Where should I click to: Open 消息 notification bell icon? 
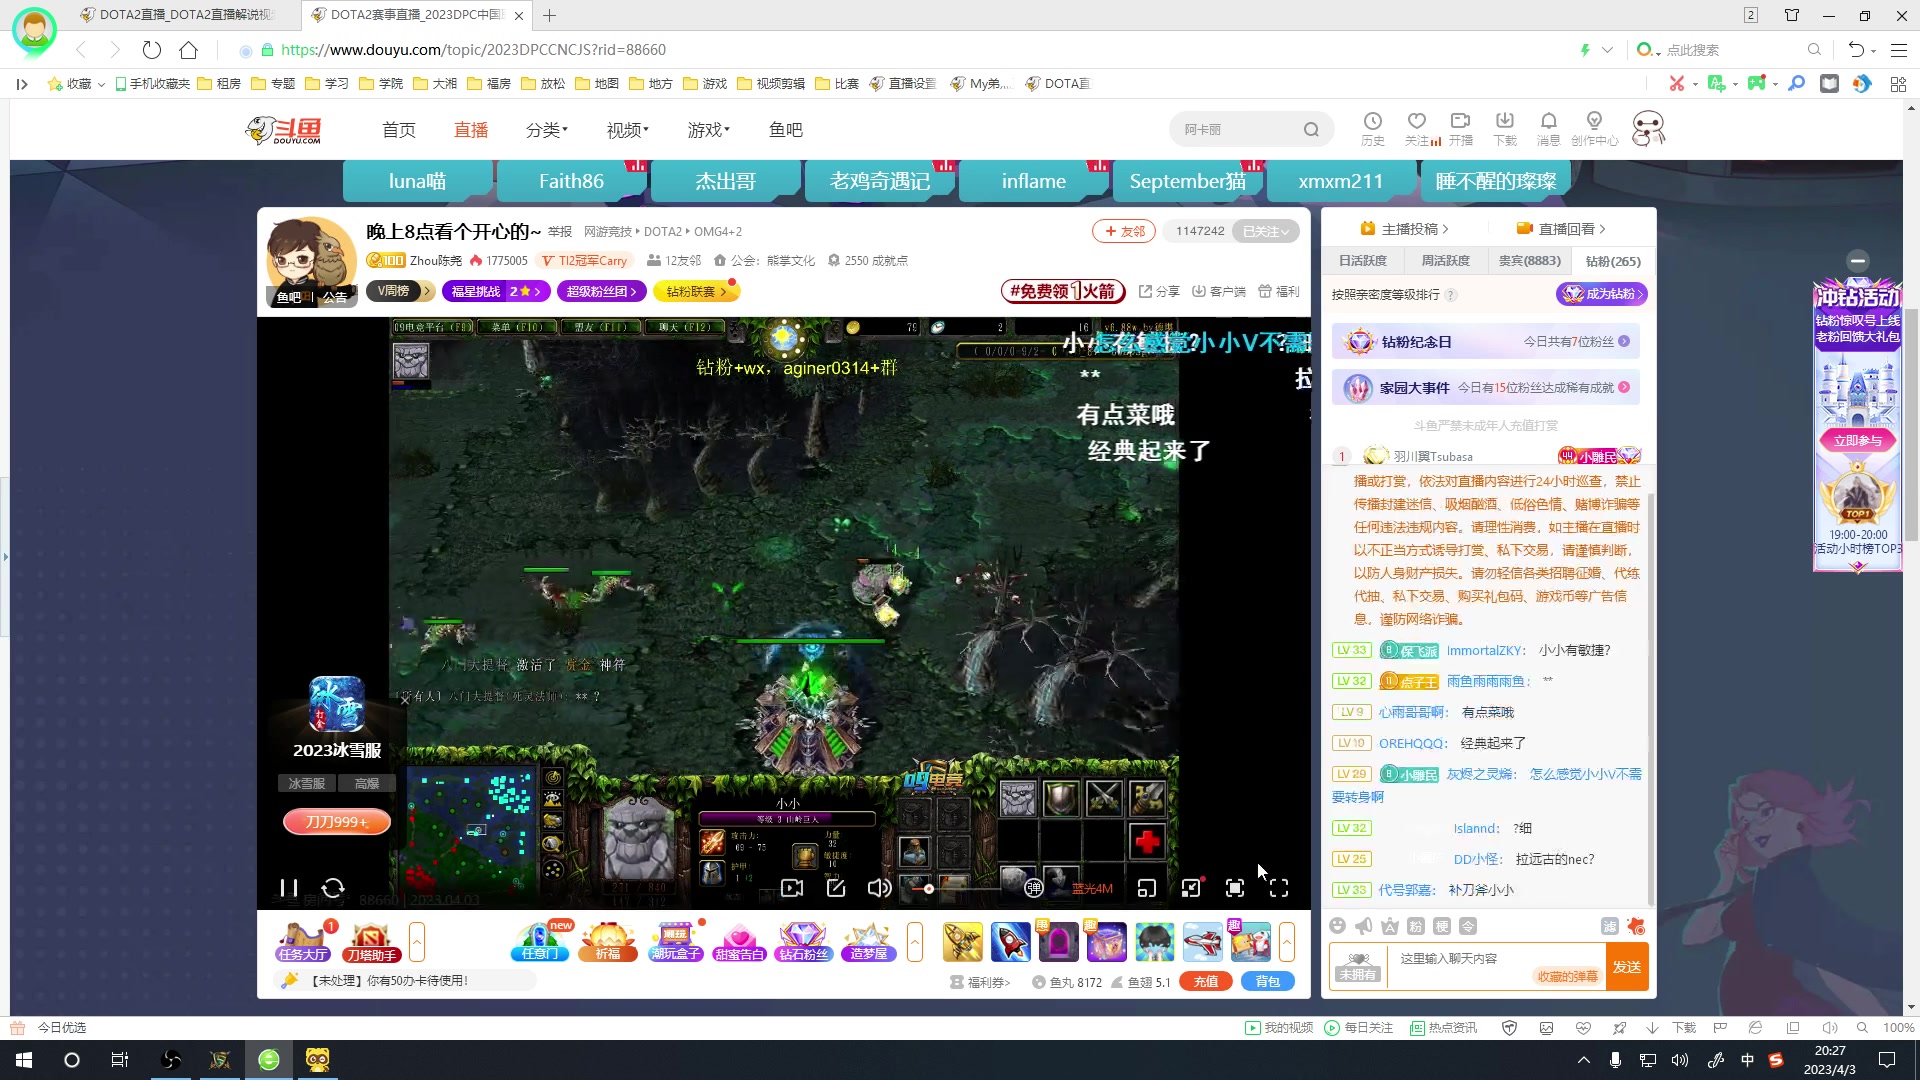pyautogui.click(x=1549, y=129)
